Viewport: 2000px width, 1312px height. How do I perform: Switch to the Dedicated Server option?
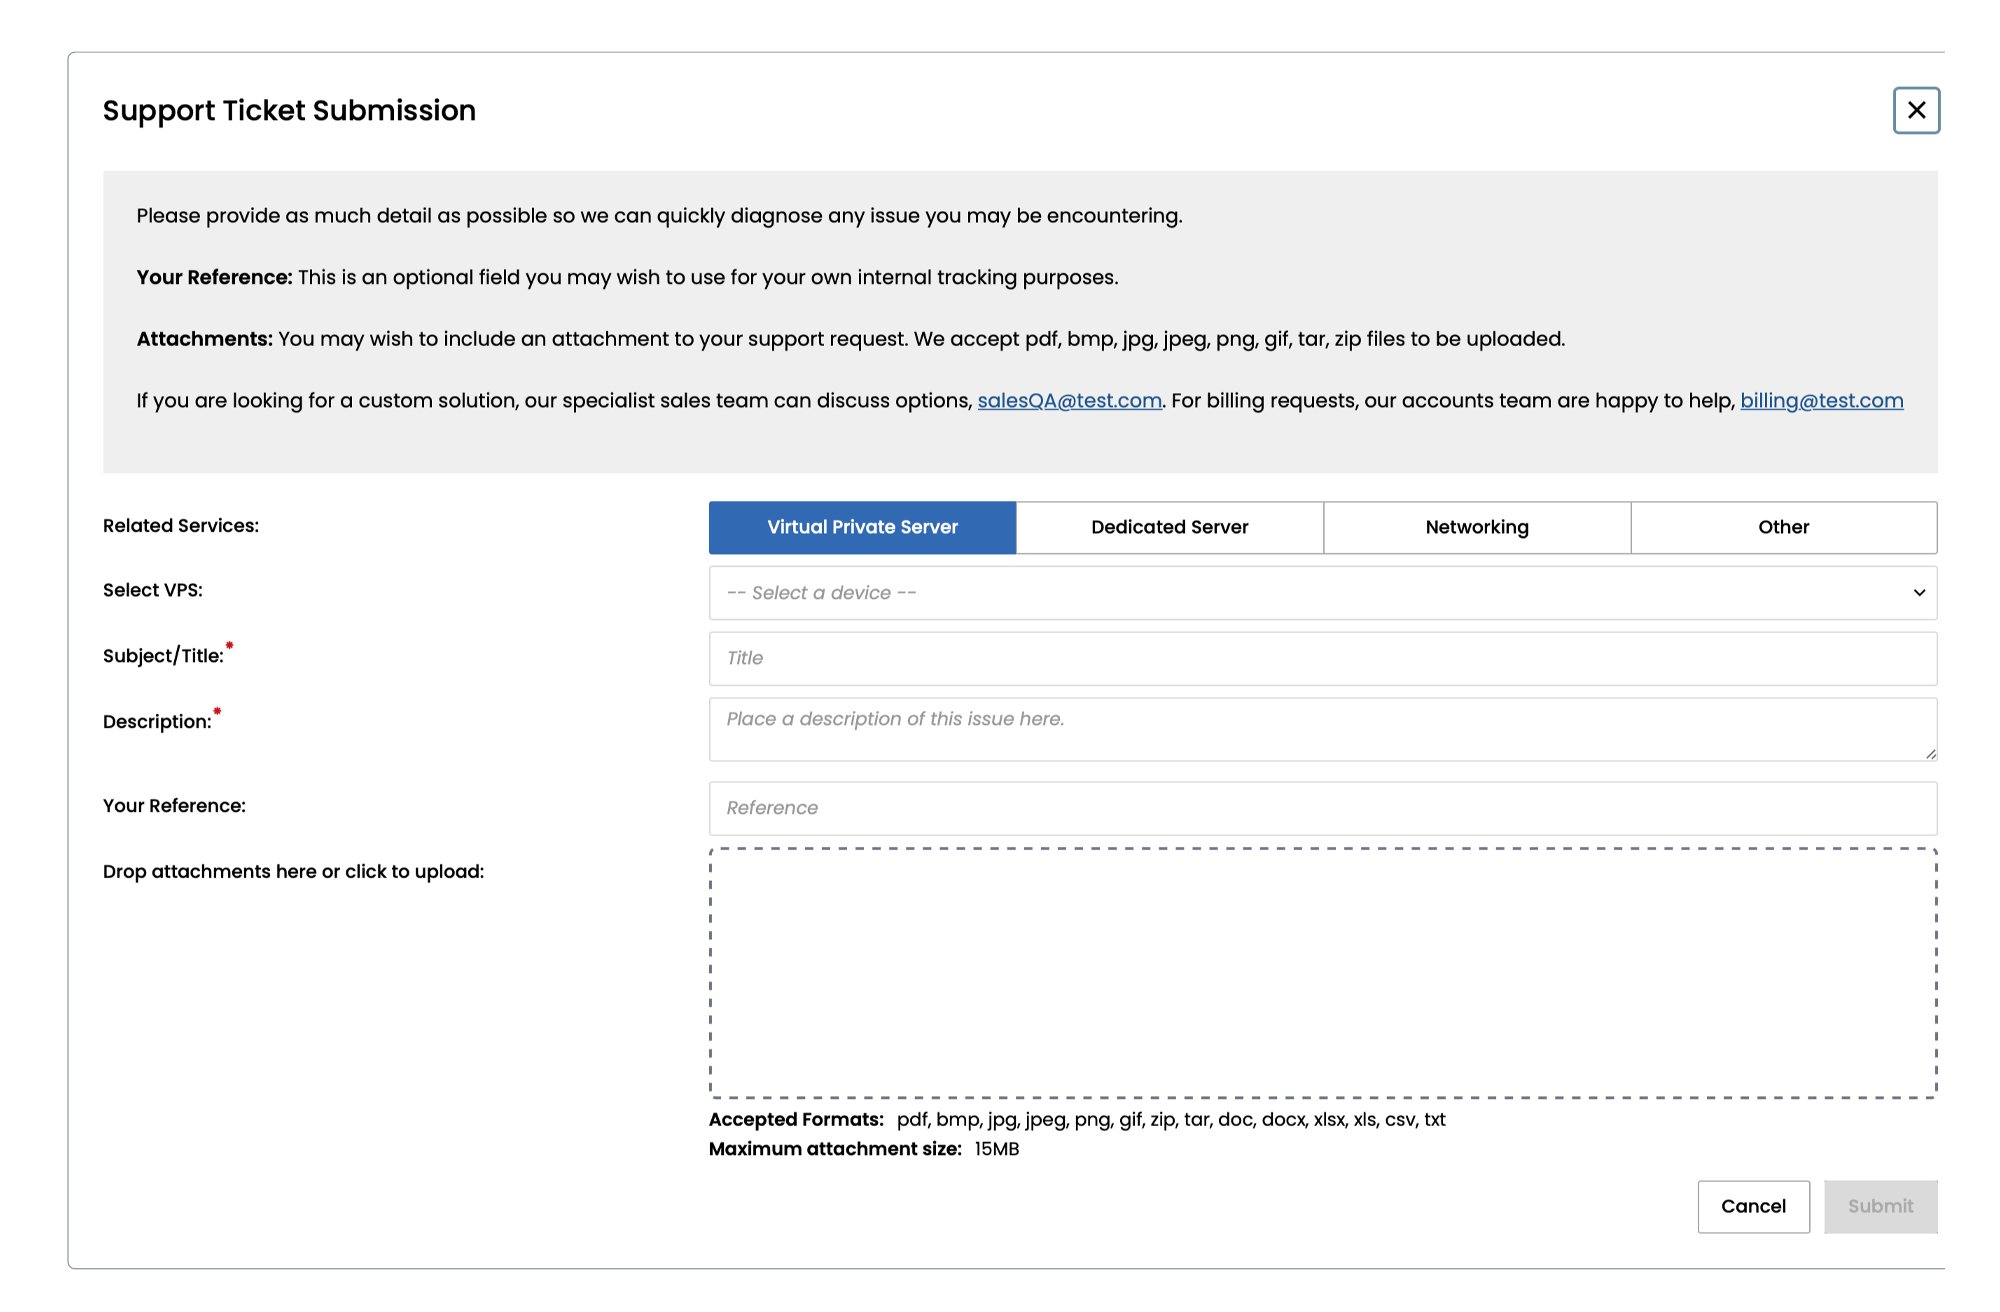pos(1169,527)
